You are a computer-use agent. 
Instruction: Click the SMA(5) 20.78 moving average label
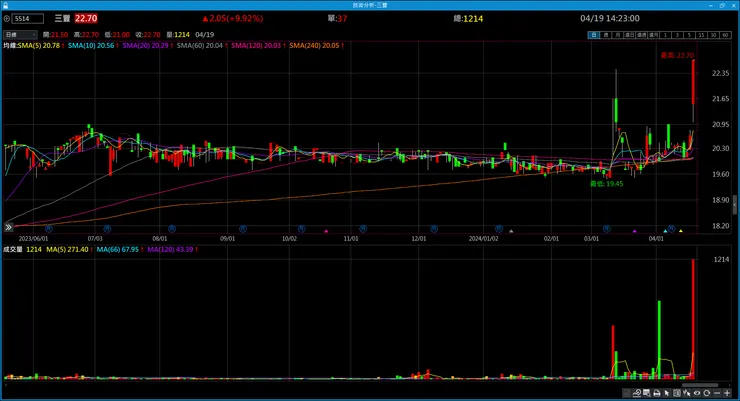(x=40, y=45)
